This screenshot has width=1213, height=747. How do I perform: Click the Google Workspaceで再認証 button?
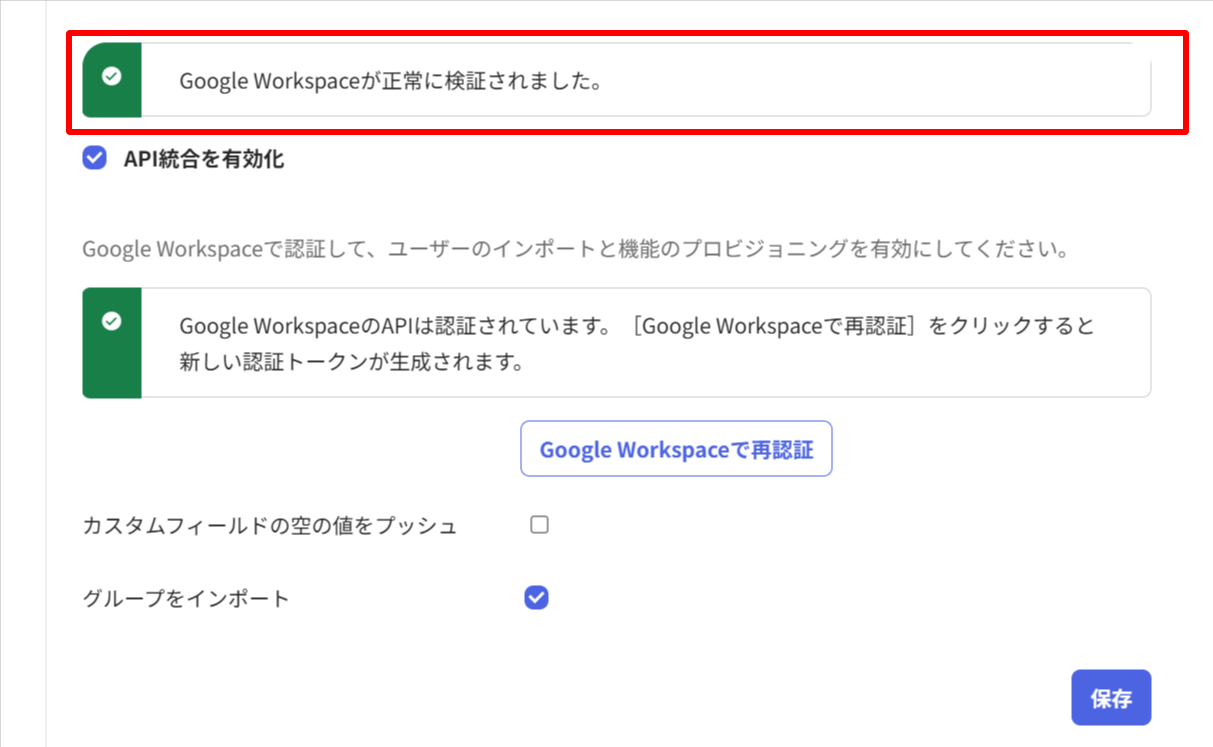[676, 449]
